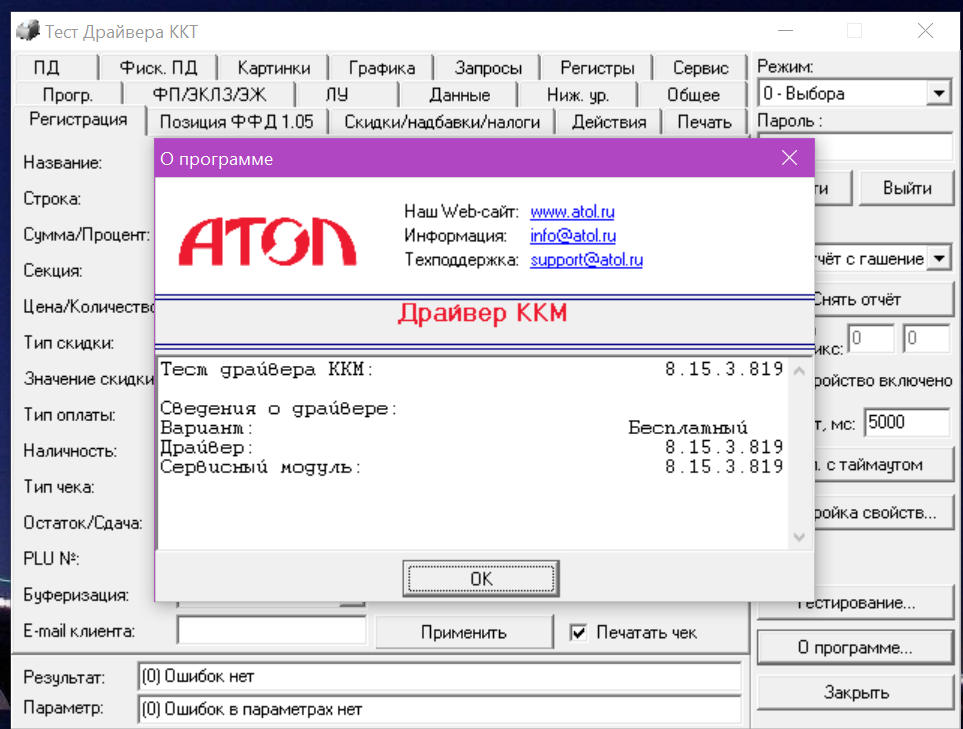Click the ATOL logo image
This screenshot has height=729, width=963.
(x=267, y=241)
